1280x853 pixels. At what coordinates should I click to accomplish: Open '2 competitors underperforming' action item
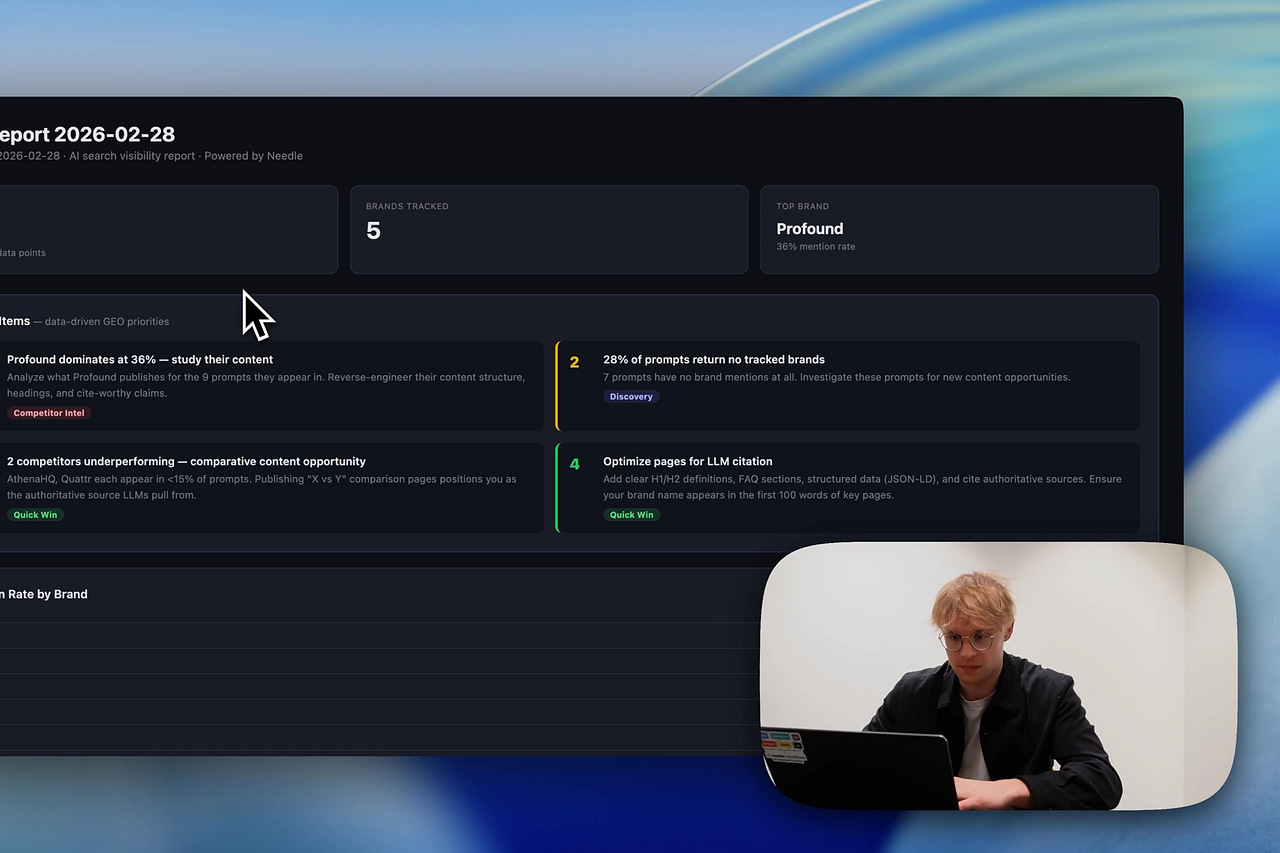click(271, 488)
